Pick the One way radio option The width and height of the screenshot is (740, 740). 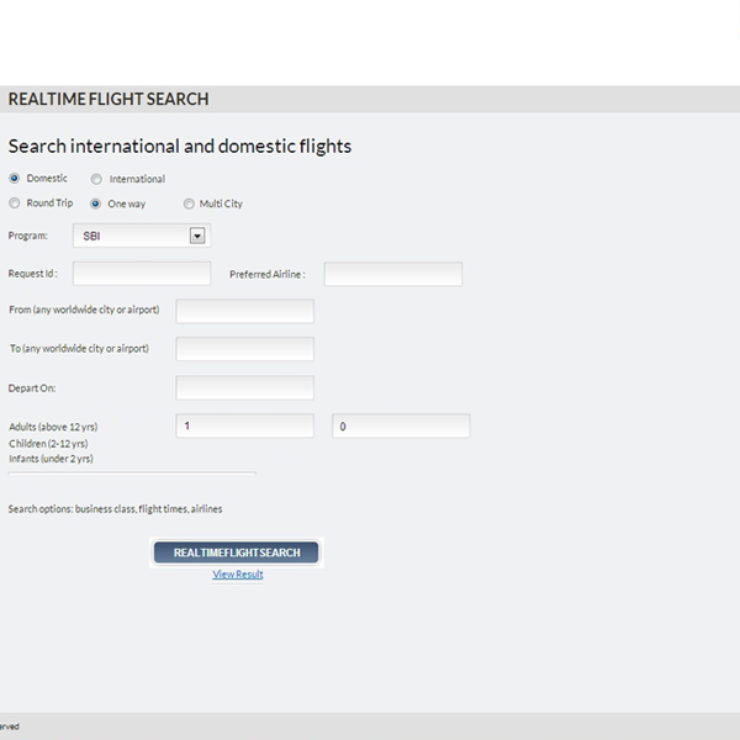click(x=96, y=204)
